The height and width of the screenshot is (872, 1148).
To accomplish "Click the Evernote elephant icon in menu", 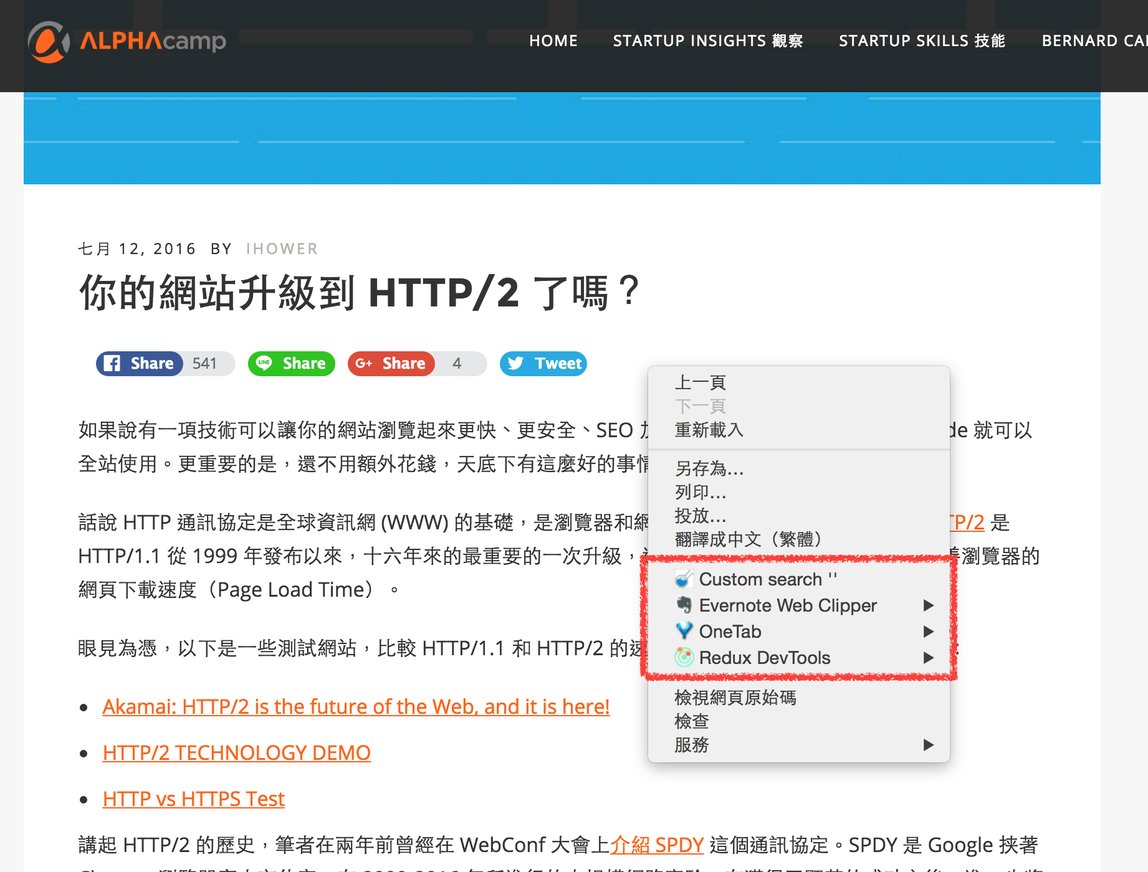I will [x=684, y=606].
